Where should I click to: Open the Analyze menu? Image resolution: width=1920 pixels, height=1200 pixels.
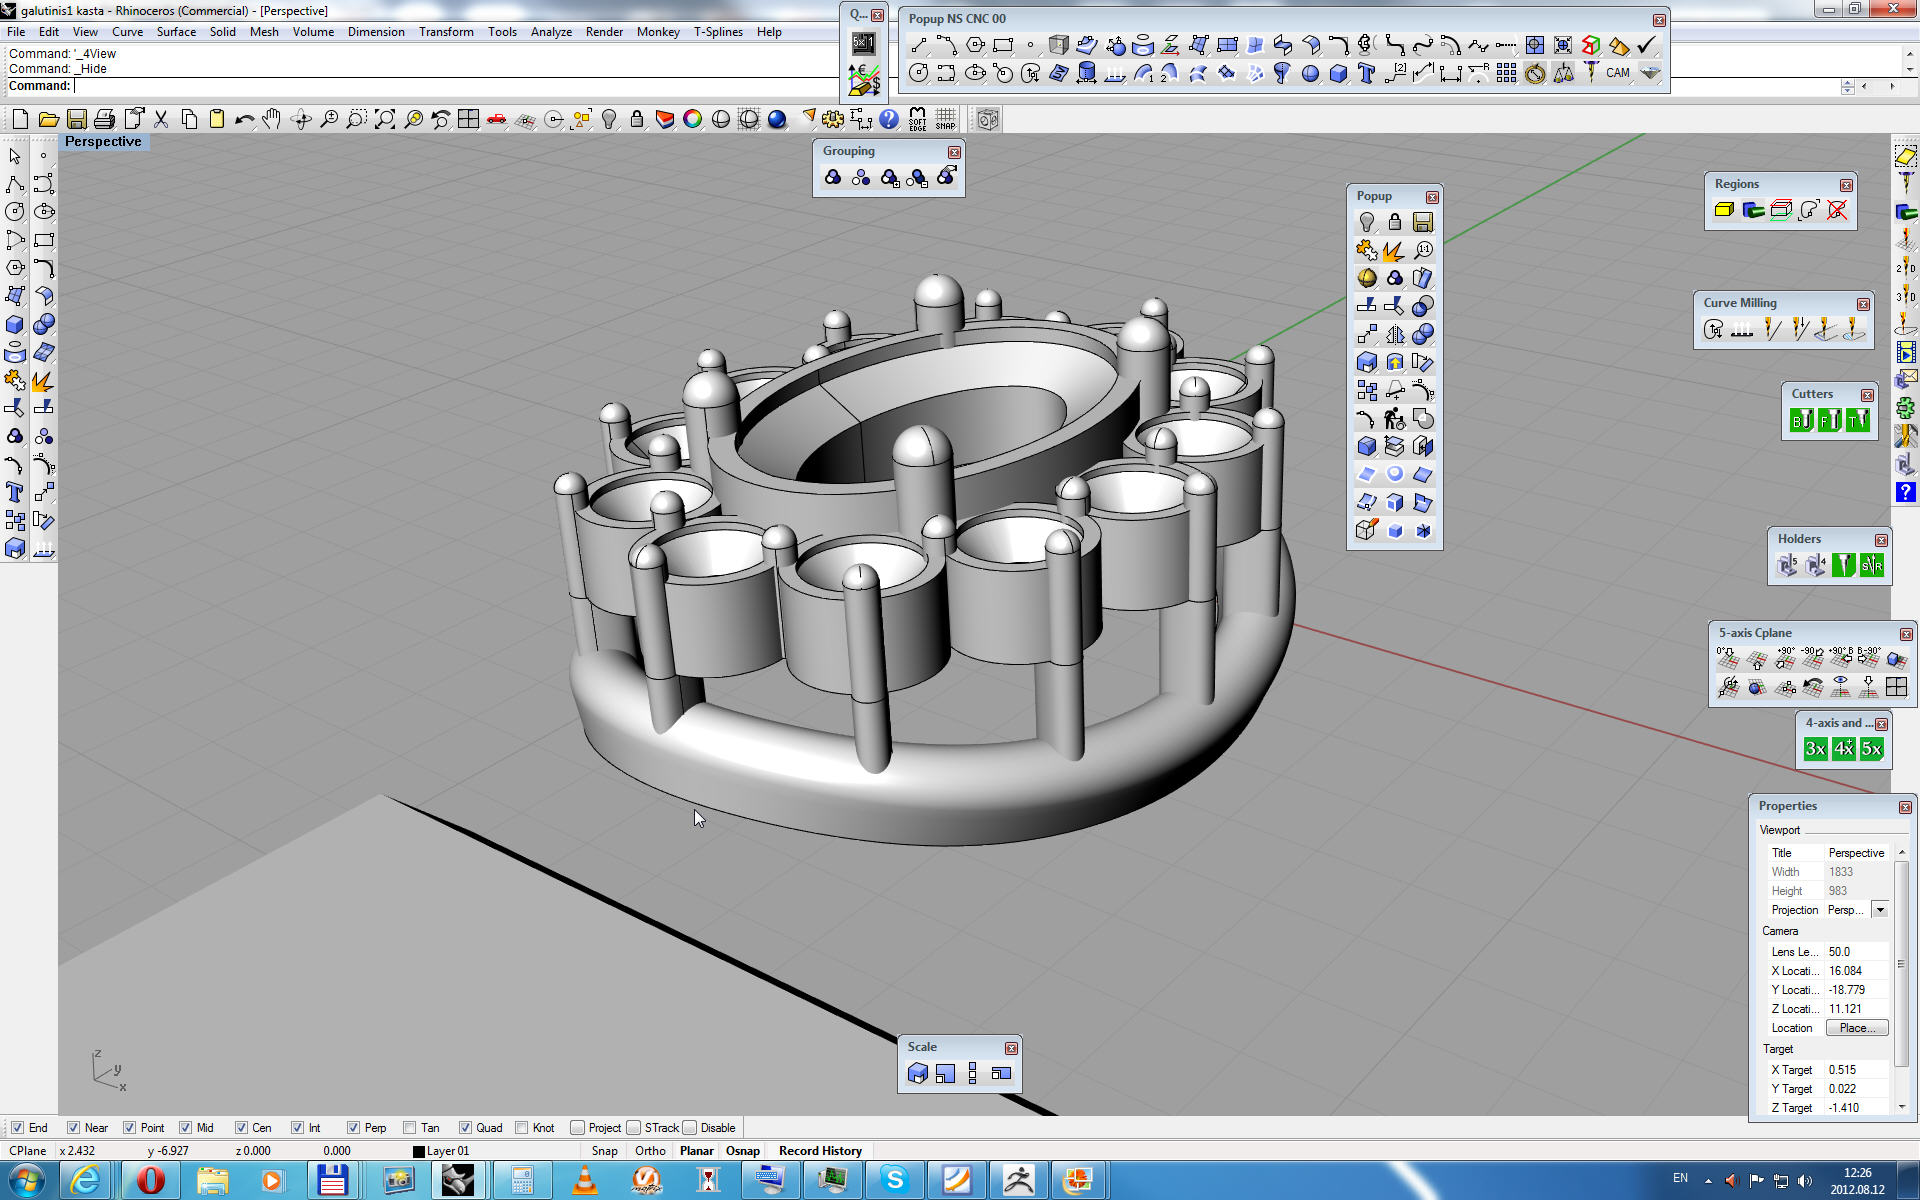551,32
